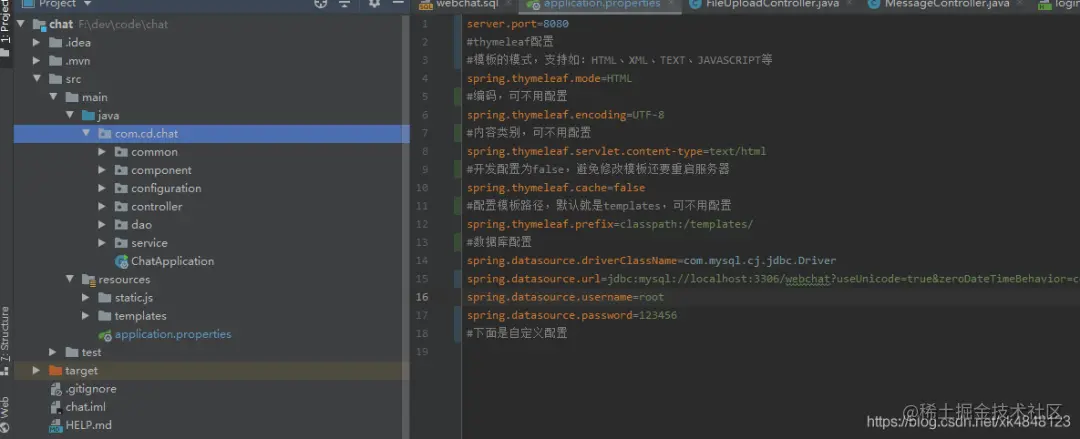Open the Structure tool window
This screenshot has width=1080, height=439.
pos(6,339)
